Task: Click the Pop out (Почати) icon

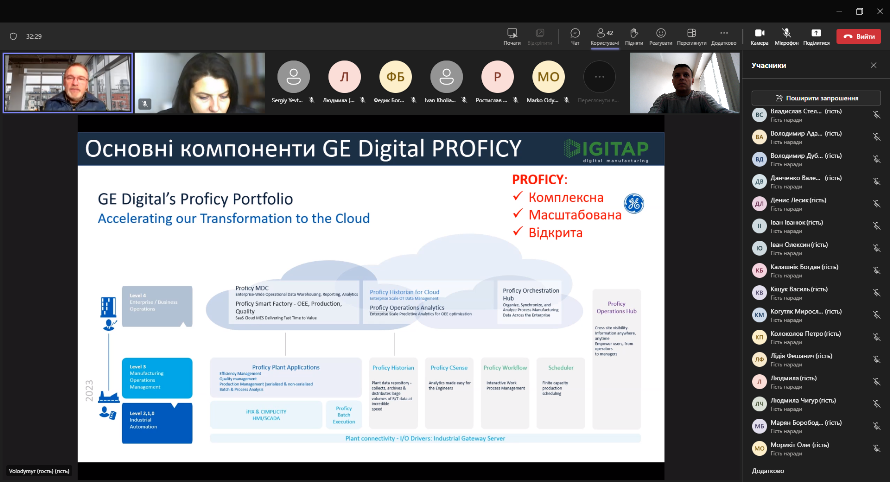Action: coord(512,36)
